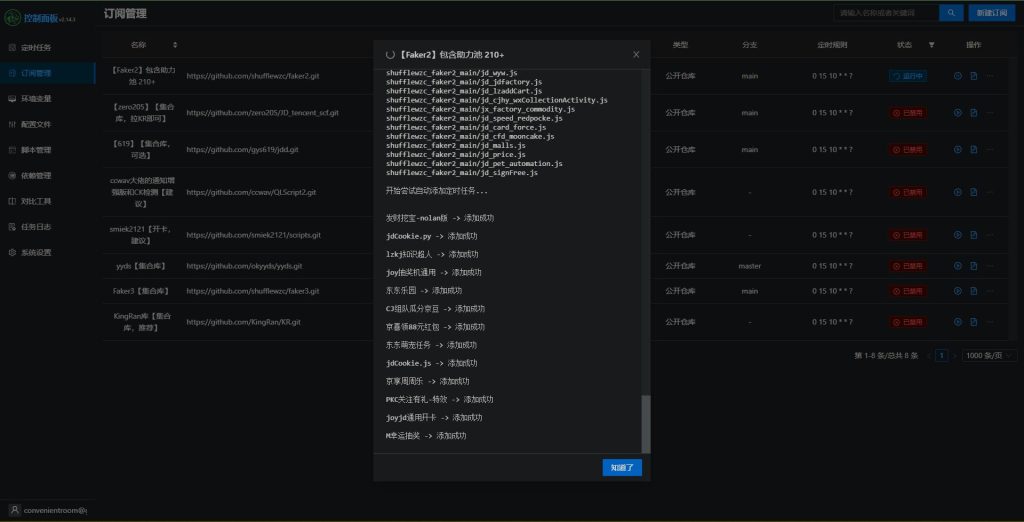The image size is (1024, 522).
Task: Select page 1 in pagination
Action: (x=941, y=355)
